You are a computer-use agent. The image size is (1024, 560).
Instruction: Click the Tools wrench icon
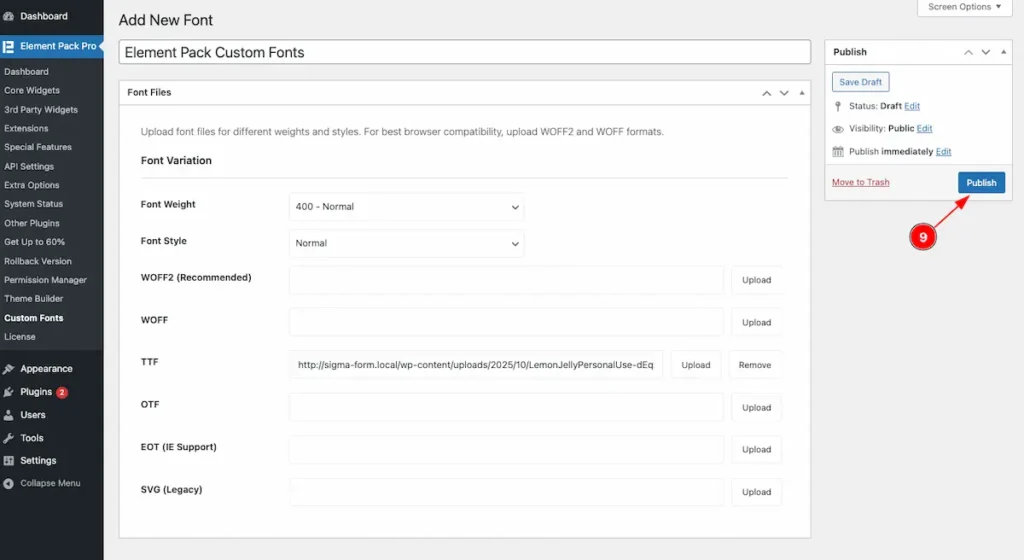coord(9,438)
